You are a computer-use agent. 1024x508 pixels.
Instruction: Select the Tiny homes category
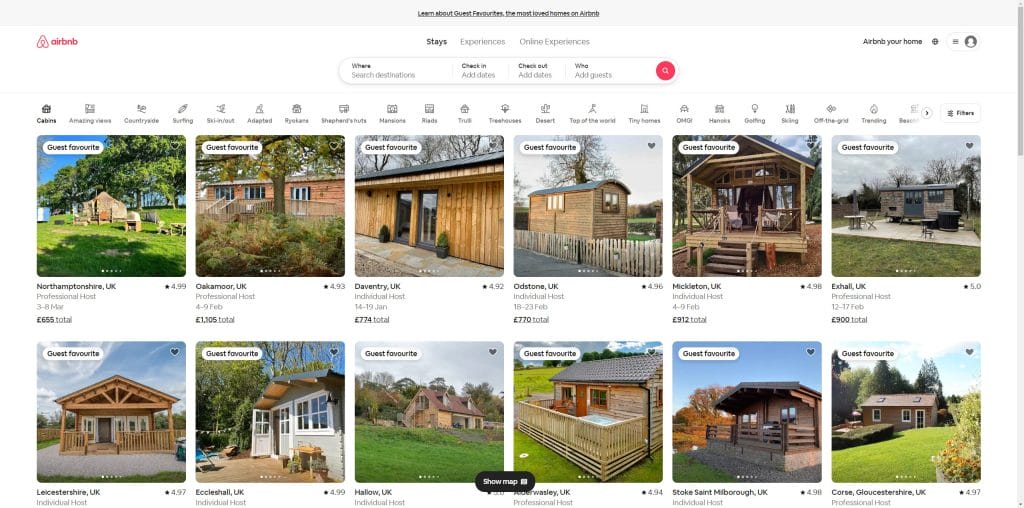pos(644,113)
